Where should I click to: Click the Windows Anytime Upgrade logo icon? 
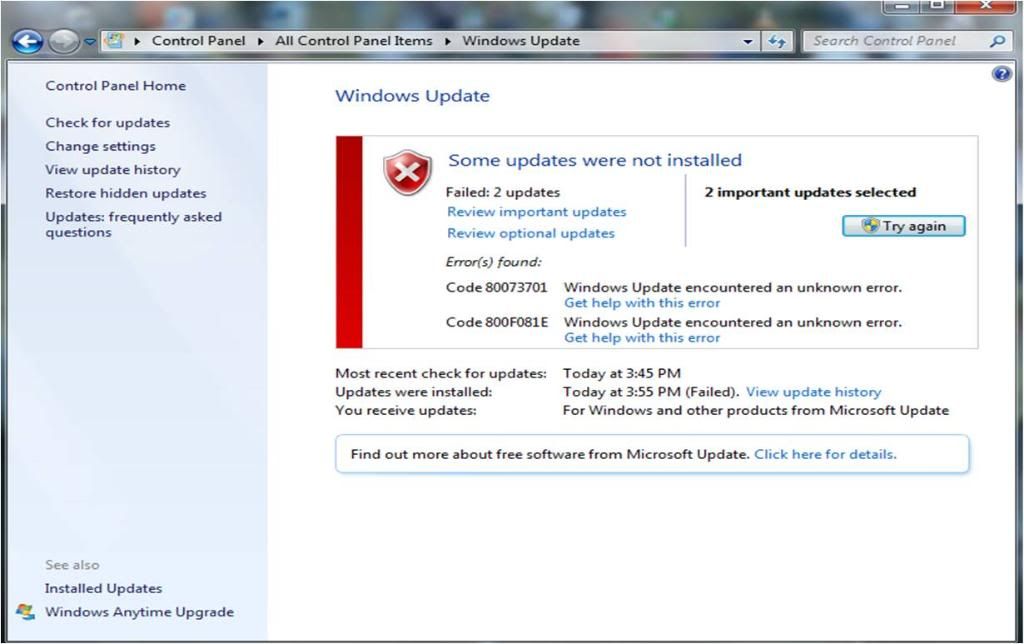tap(26, 612)
